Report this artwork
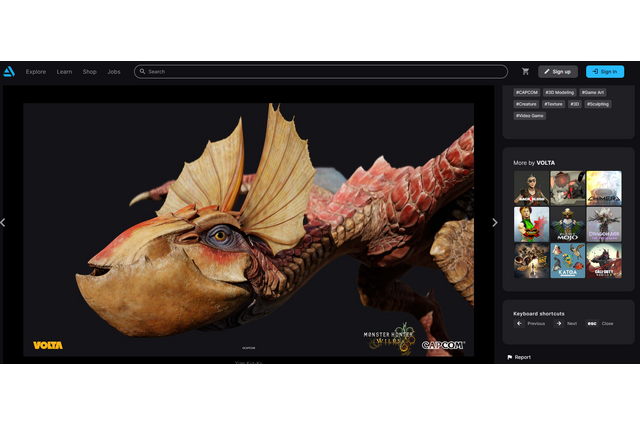This screenshot has height=426, width=640. click(519, 357)
